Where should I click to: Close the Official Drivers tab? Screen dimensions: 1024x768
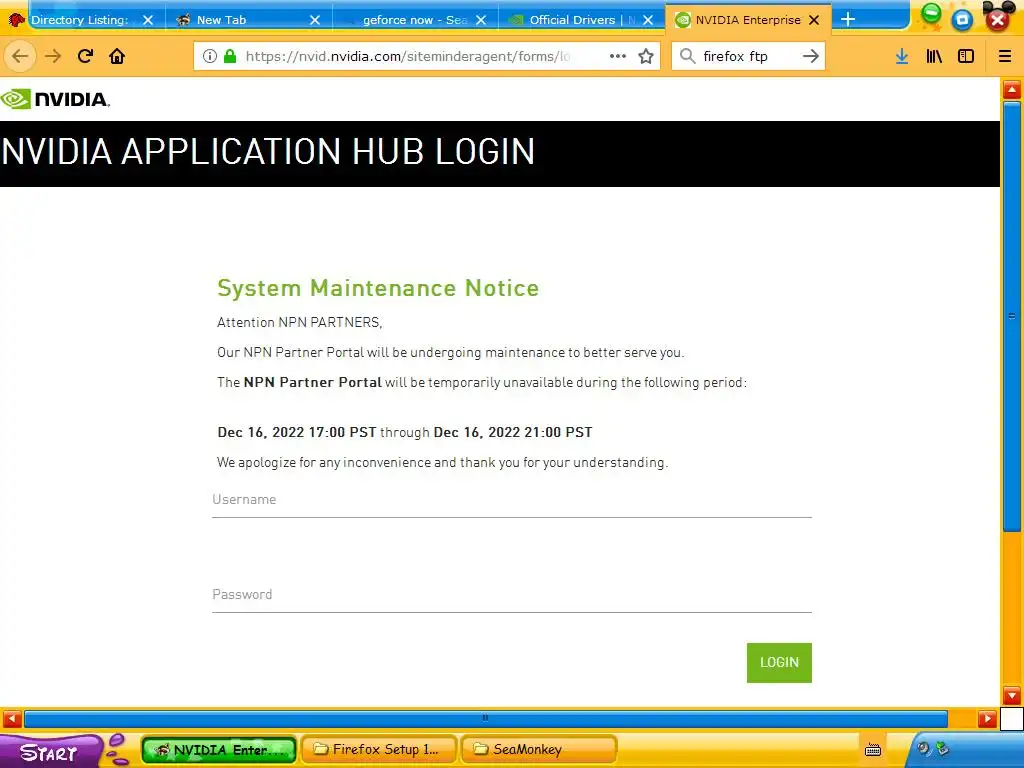pyautogui.click(x=648, y=20)
